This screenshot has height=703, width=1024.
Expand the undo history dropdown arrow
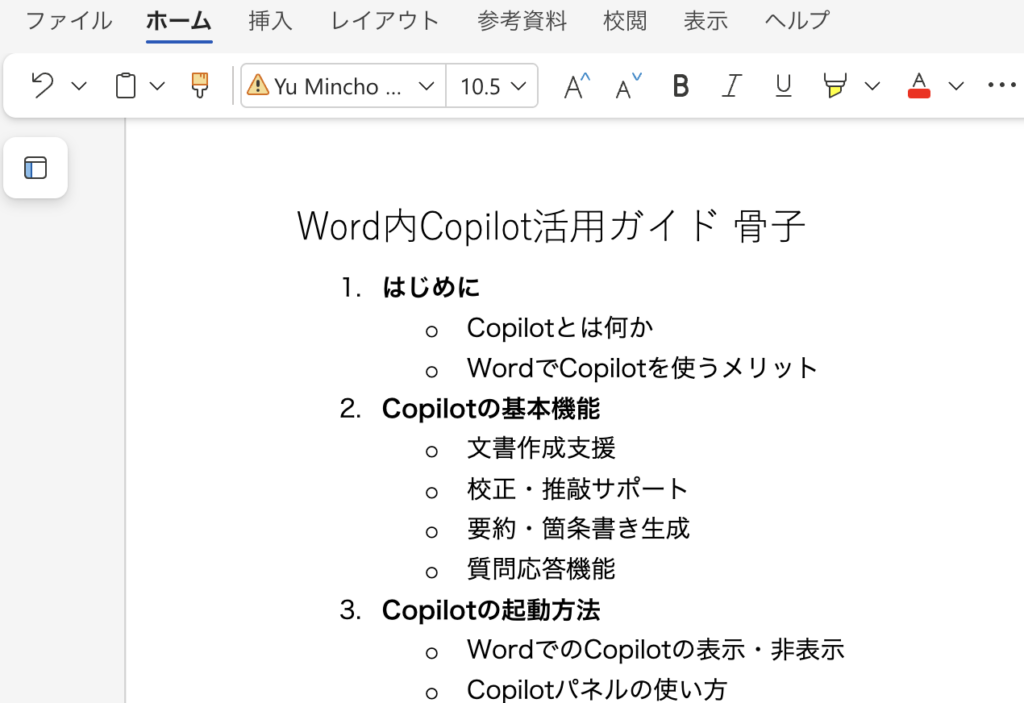(79, 86)
